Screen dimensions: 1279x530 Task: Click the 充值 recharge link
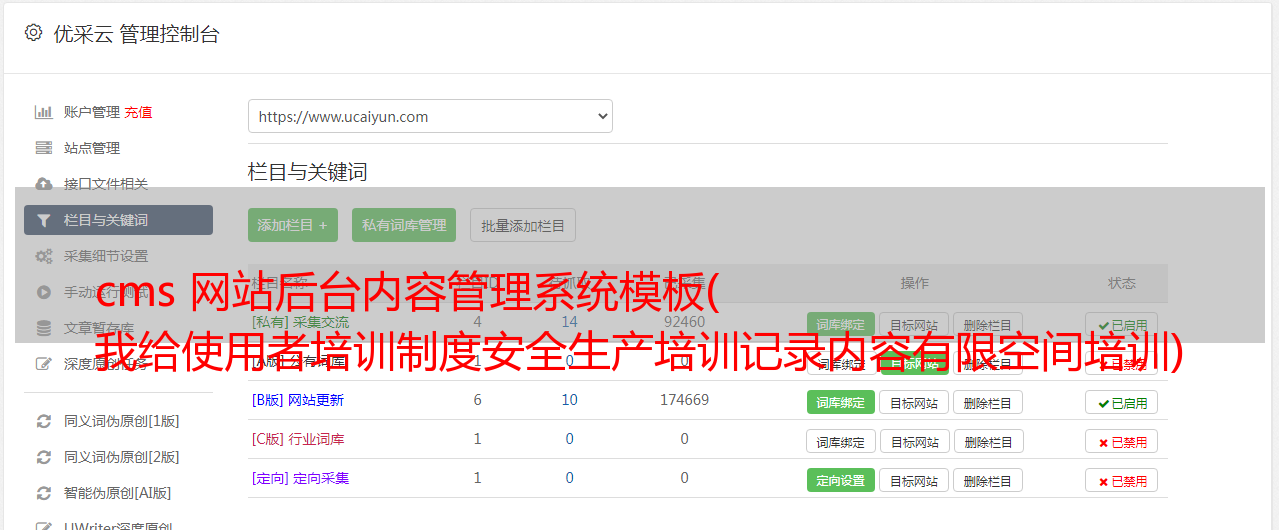coord(138,112)
